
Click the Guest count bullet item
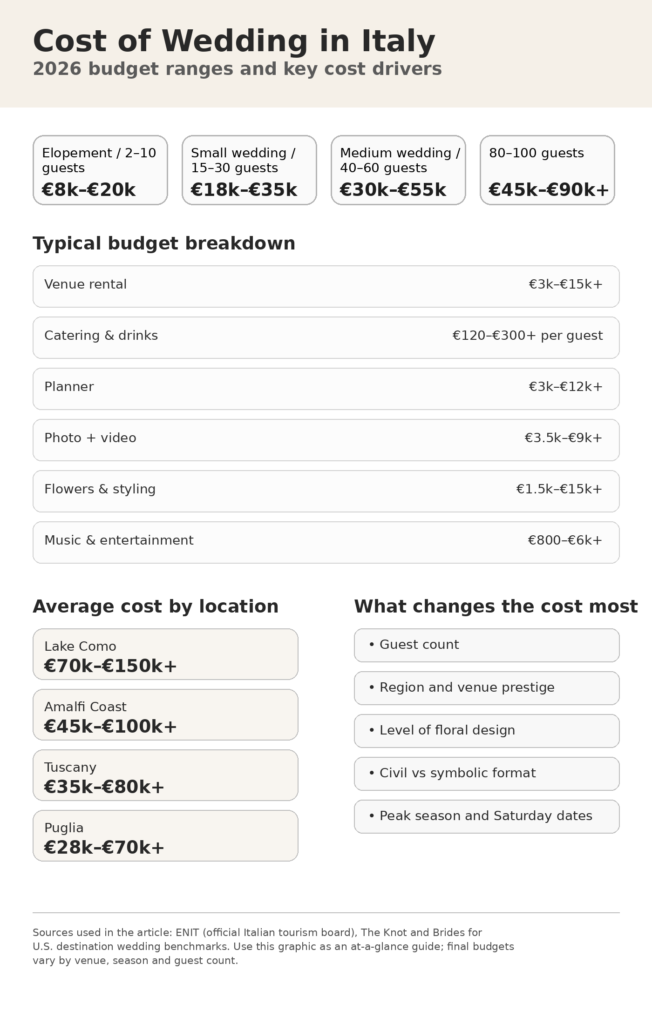486,645
